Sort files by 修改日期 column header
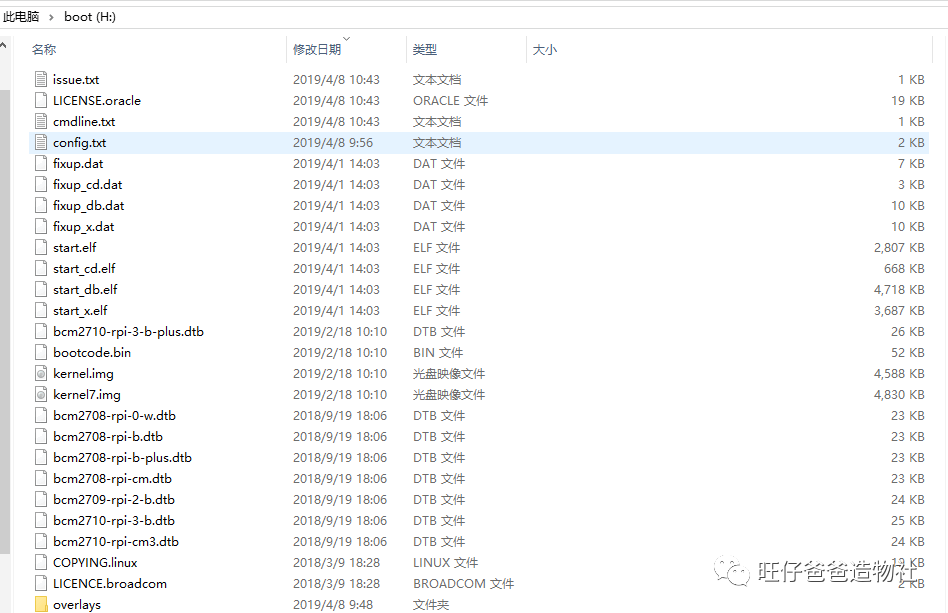This screenshot has width=948, height=613. [317, 50]
